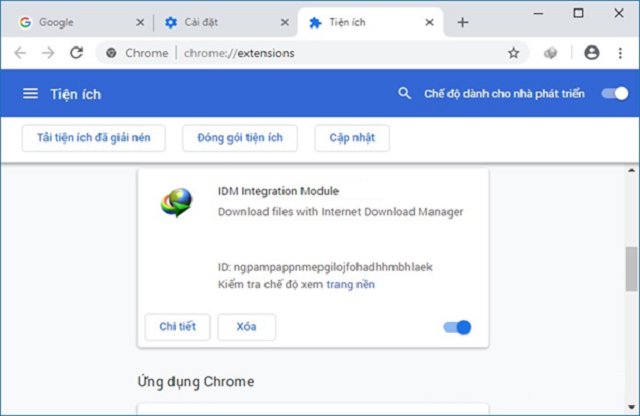
Task: Click the scrollbar down arrow
Action: tap(631, 407)
